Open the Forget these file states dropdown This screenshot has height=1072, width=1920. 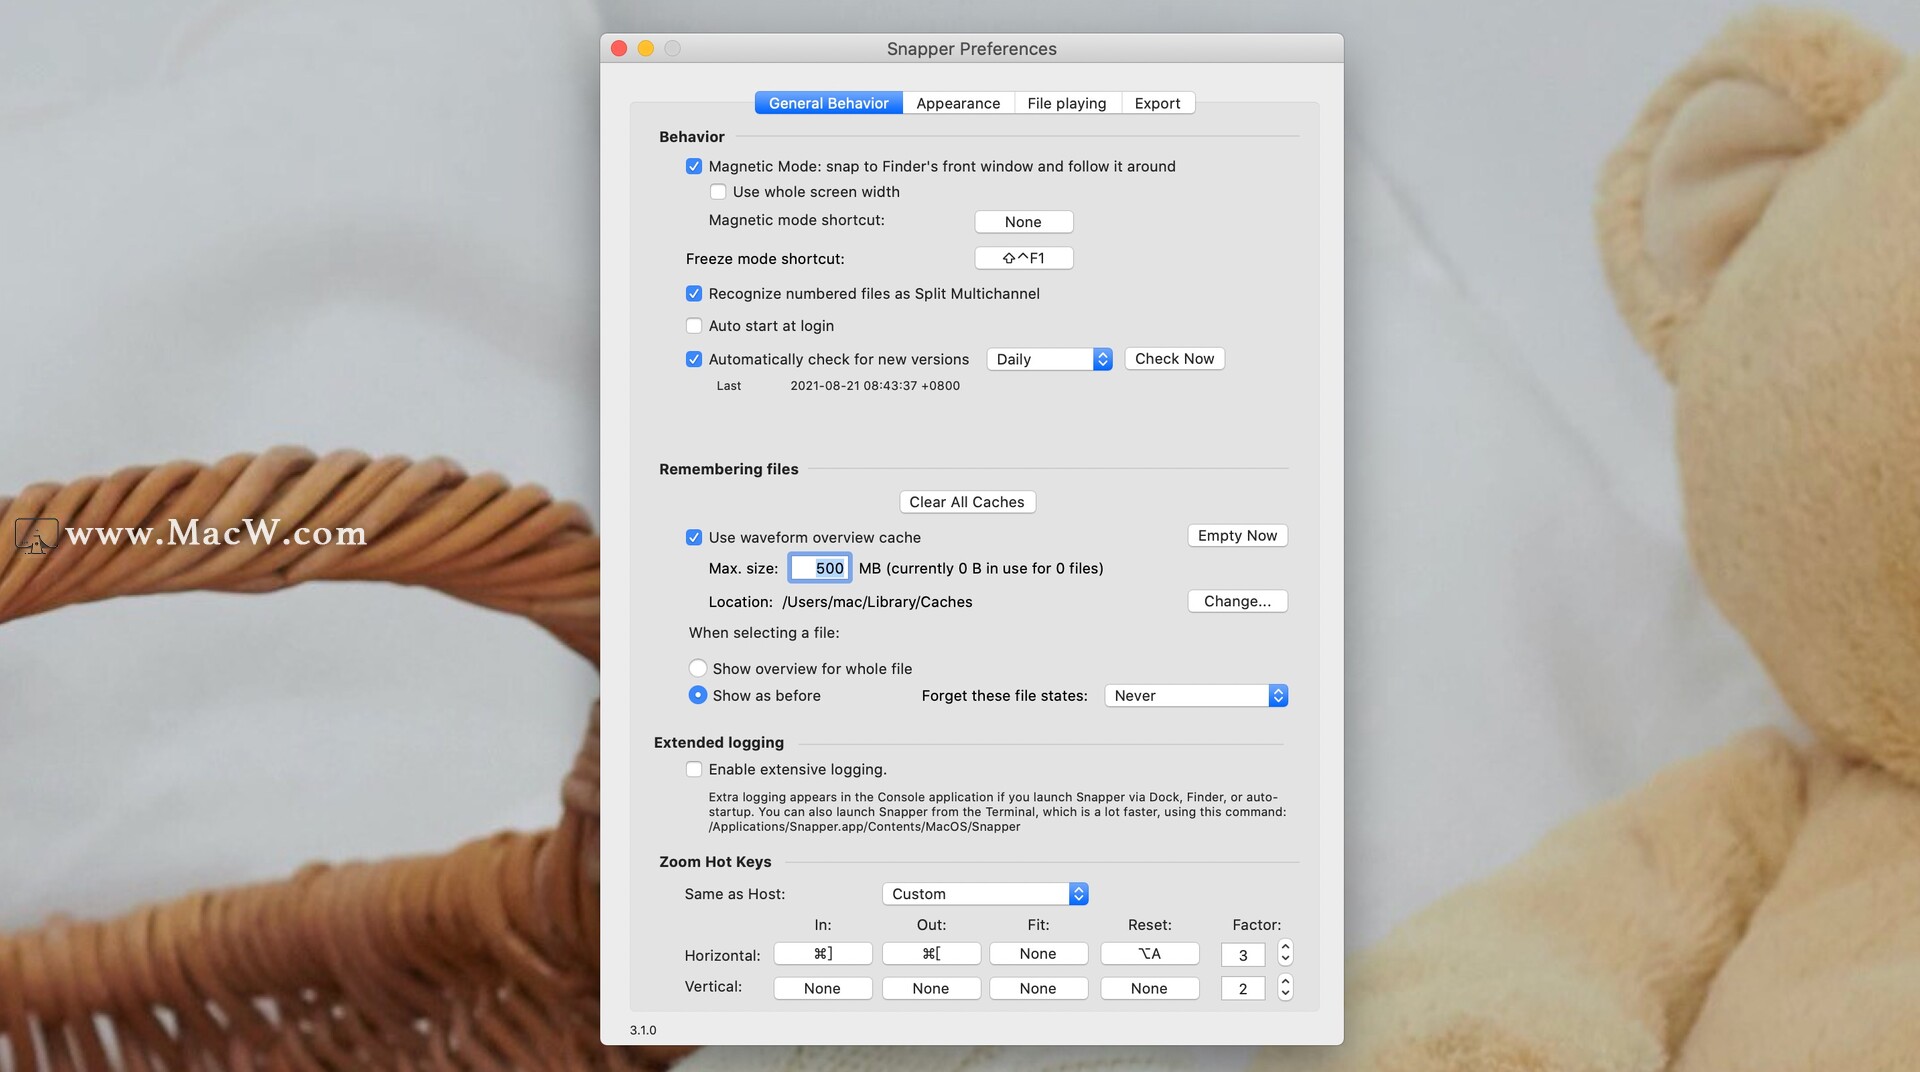[x=1196, y=696]
